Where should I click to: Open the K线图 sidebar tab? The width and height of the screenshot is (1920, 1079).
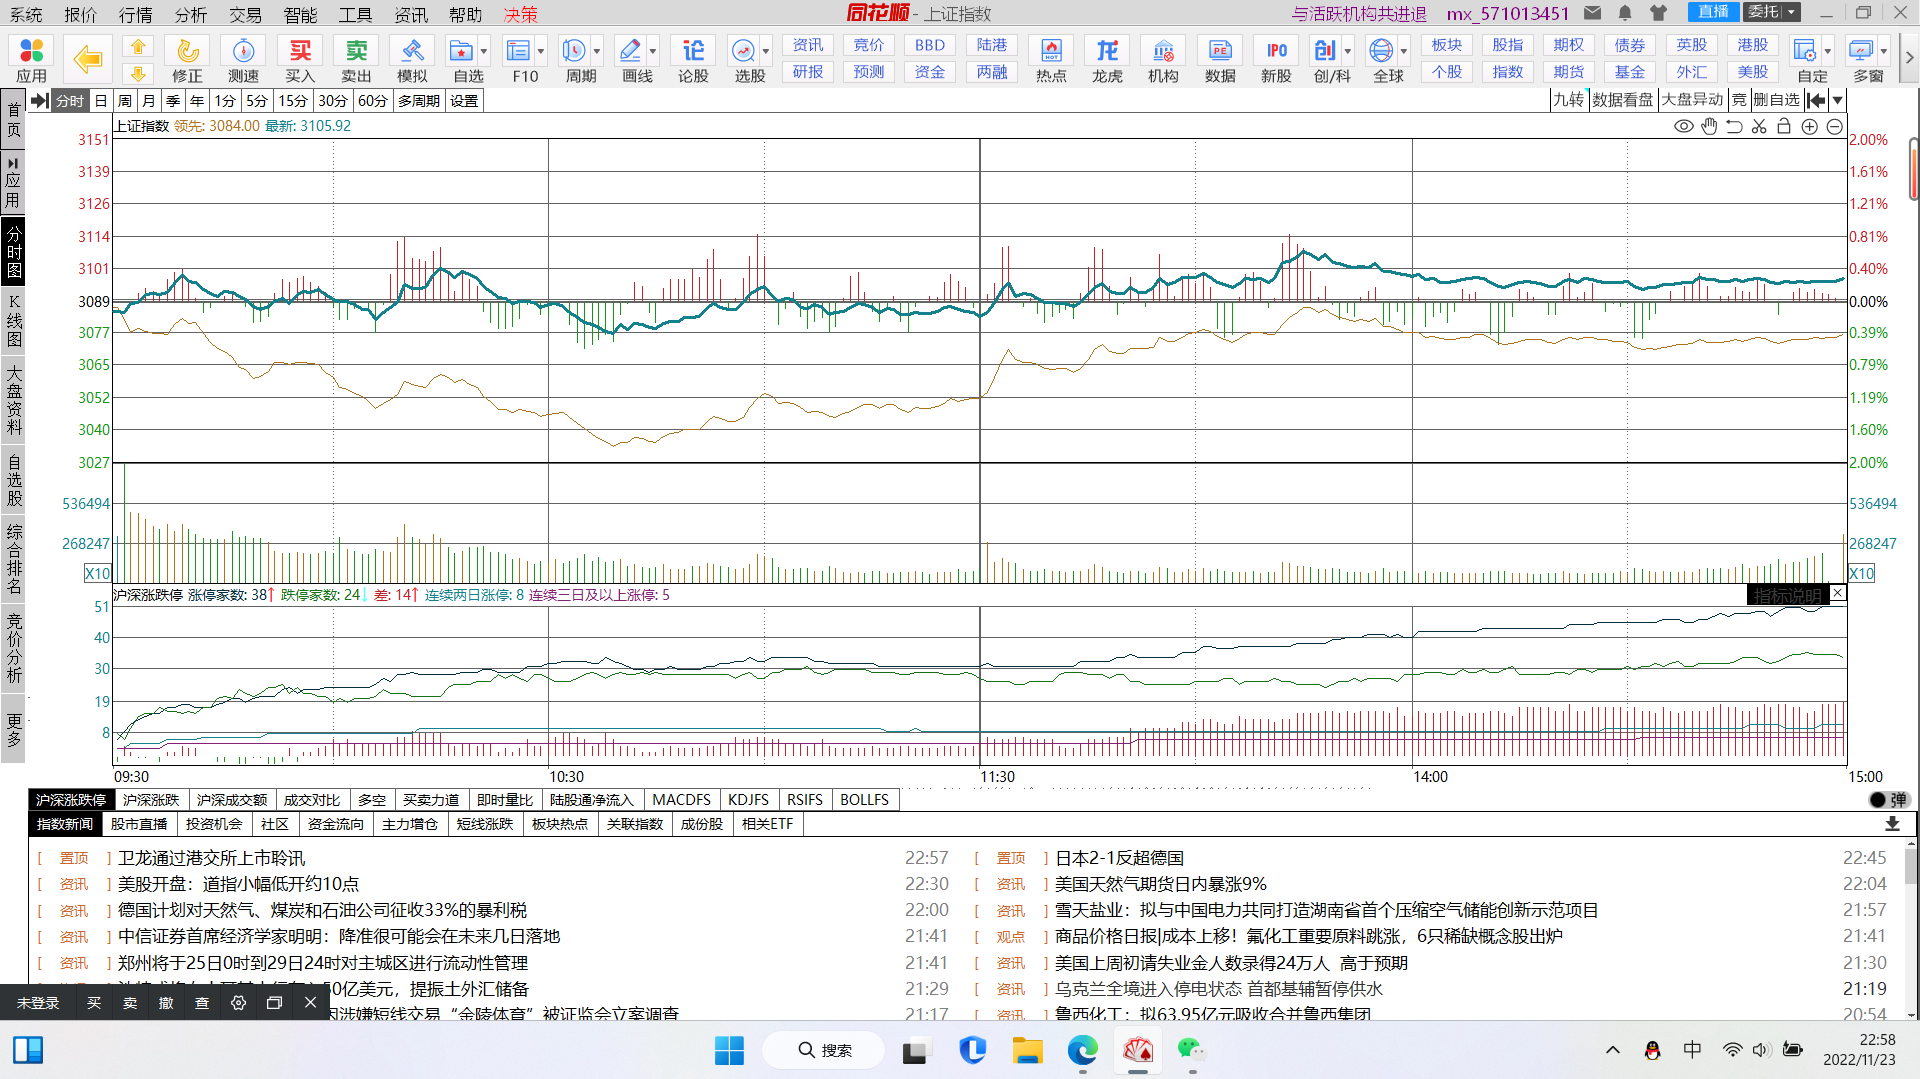coord(14,320)
